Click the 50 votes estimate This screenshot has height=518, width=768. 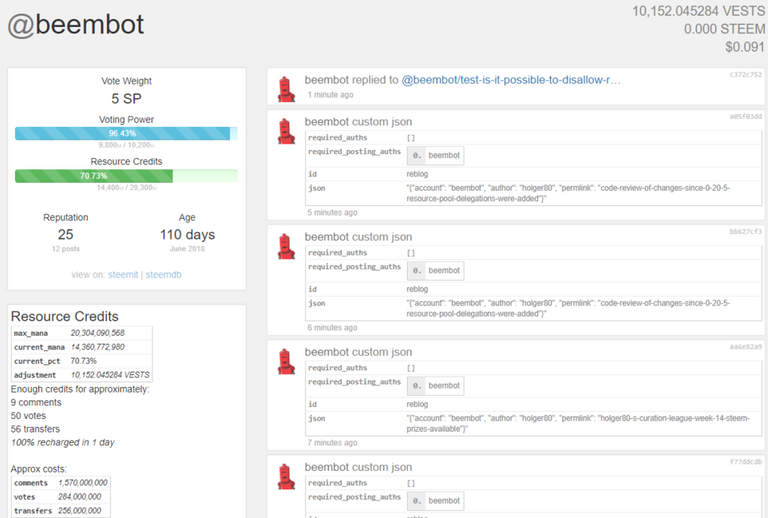click(28, 416)
